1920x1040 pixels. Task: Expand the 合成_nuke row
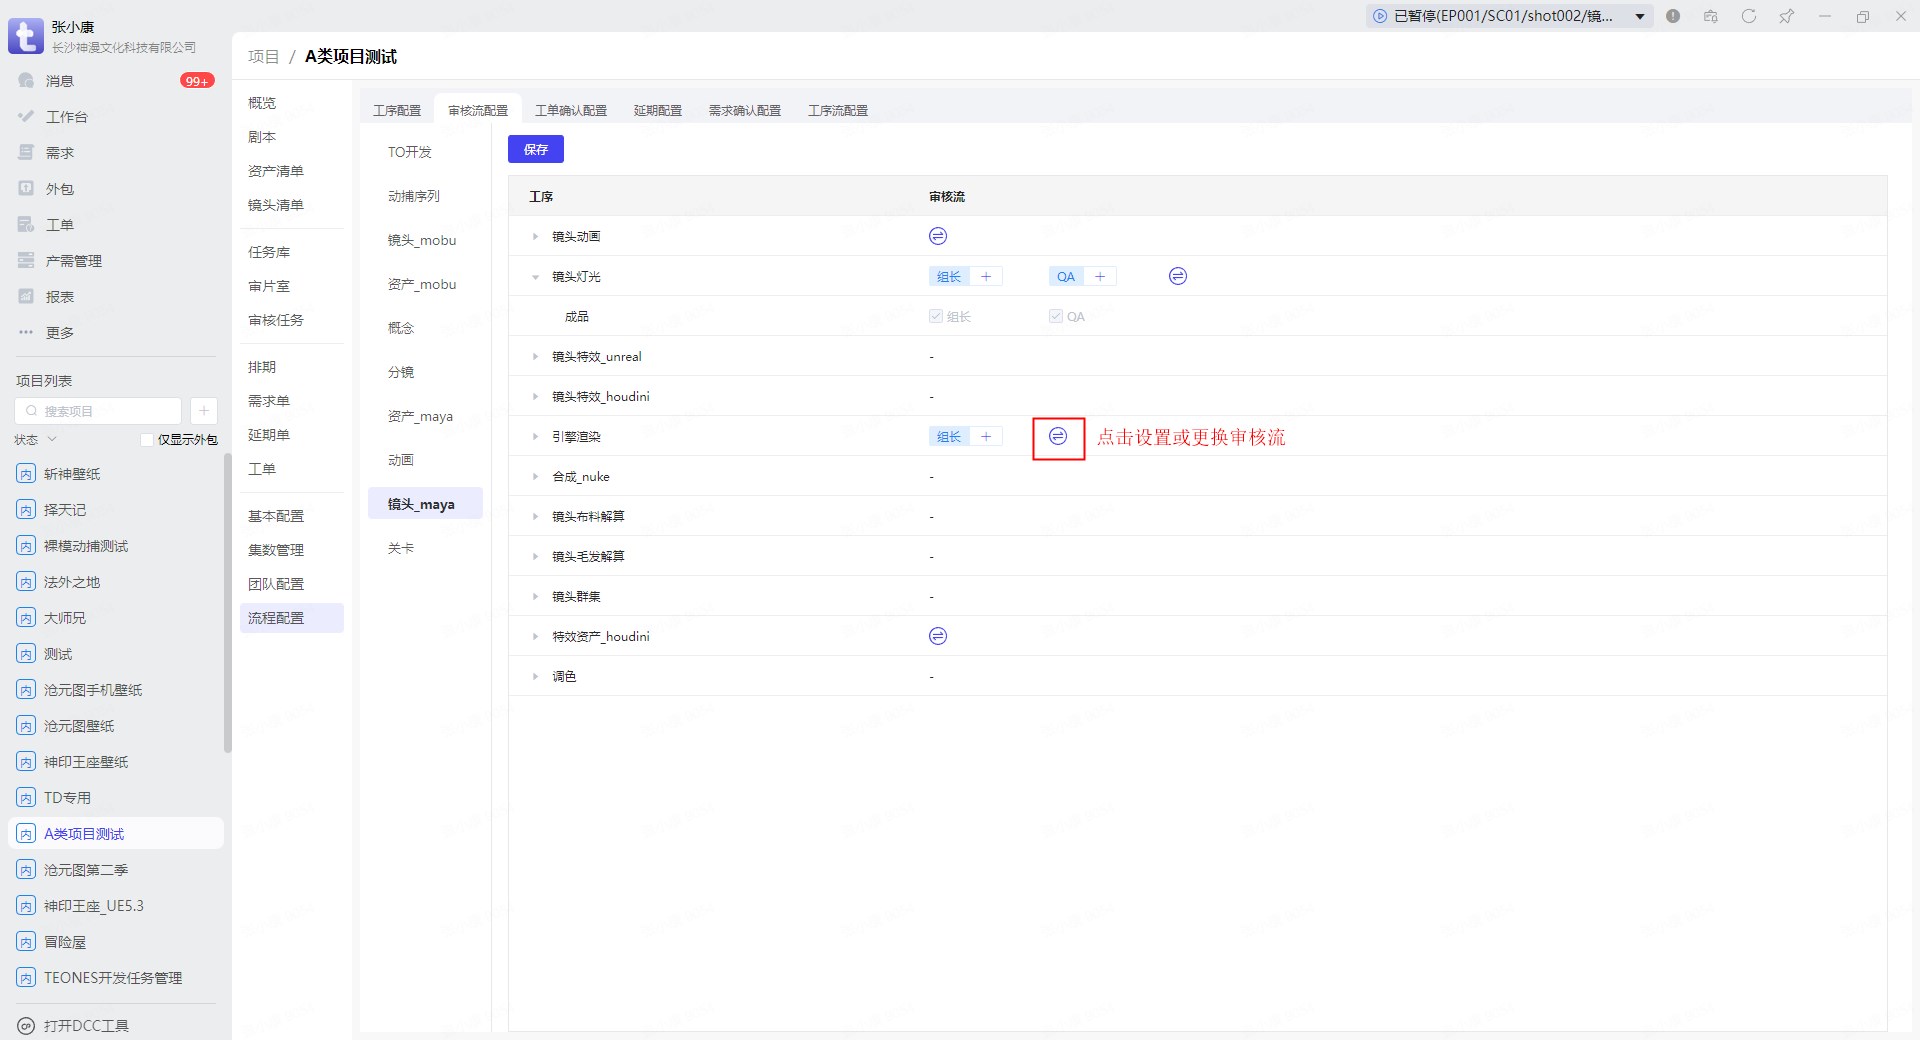(x=535, y=477)
